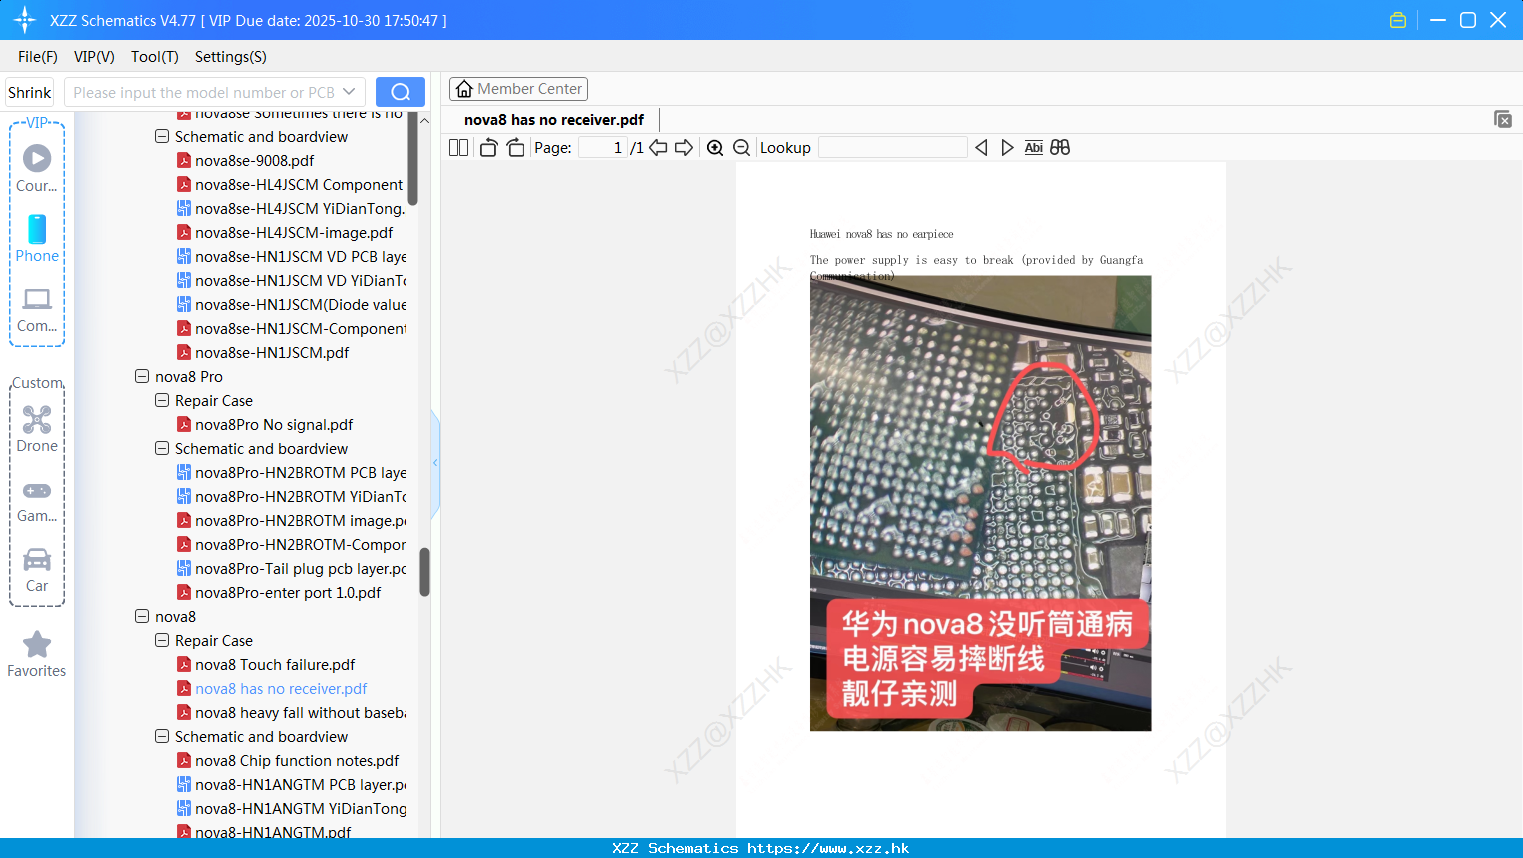Go to next page arrow
This screenshot has height=858, width=1523.
[684, 148]
